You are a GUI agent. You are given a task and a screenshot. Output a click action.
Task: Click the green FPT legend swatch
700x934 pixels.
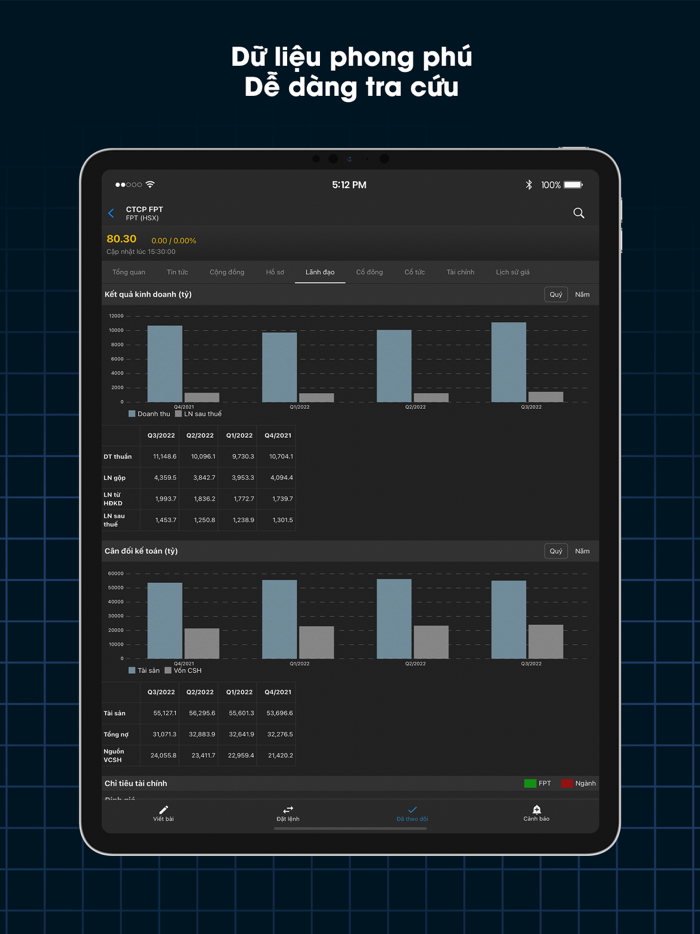click(530, 783)
